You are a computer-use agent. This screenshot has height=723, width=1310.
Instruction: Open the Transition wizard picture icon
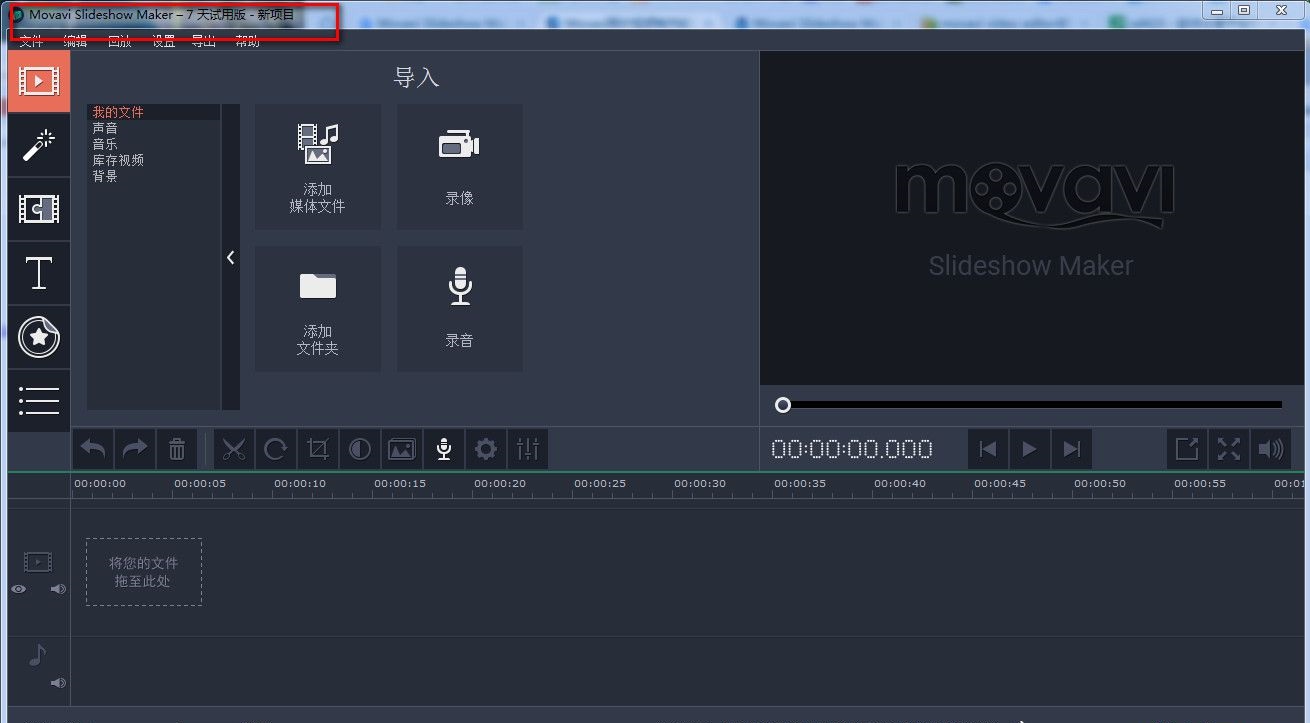[402, 450]
